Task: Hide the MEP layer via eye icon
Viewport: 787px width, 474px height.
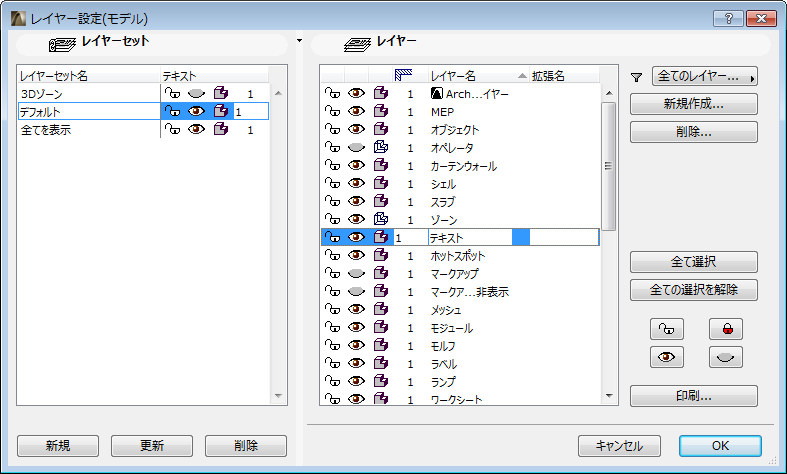Action: [x=356, y=111]
